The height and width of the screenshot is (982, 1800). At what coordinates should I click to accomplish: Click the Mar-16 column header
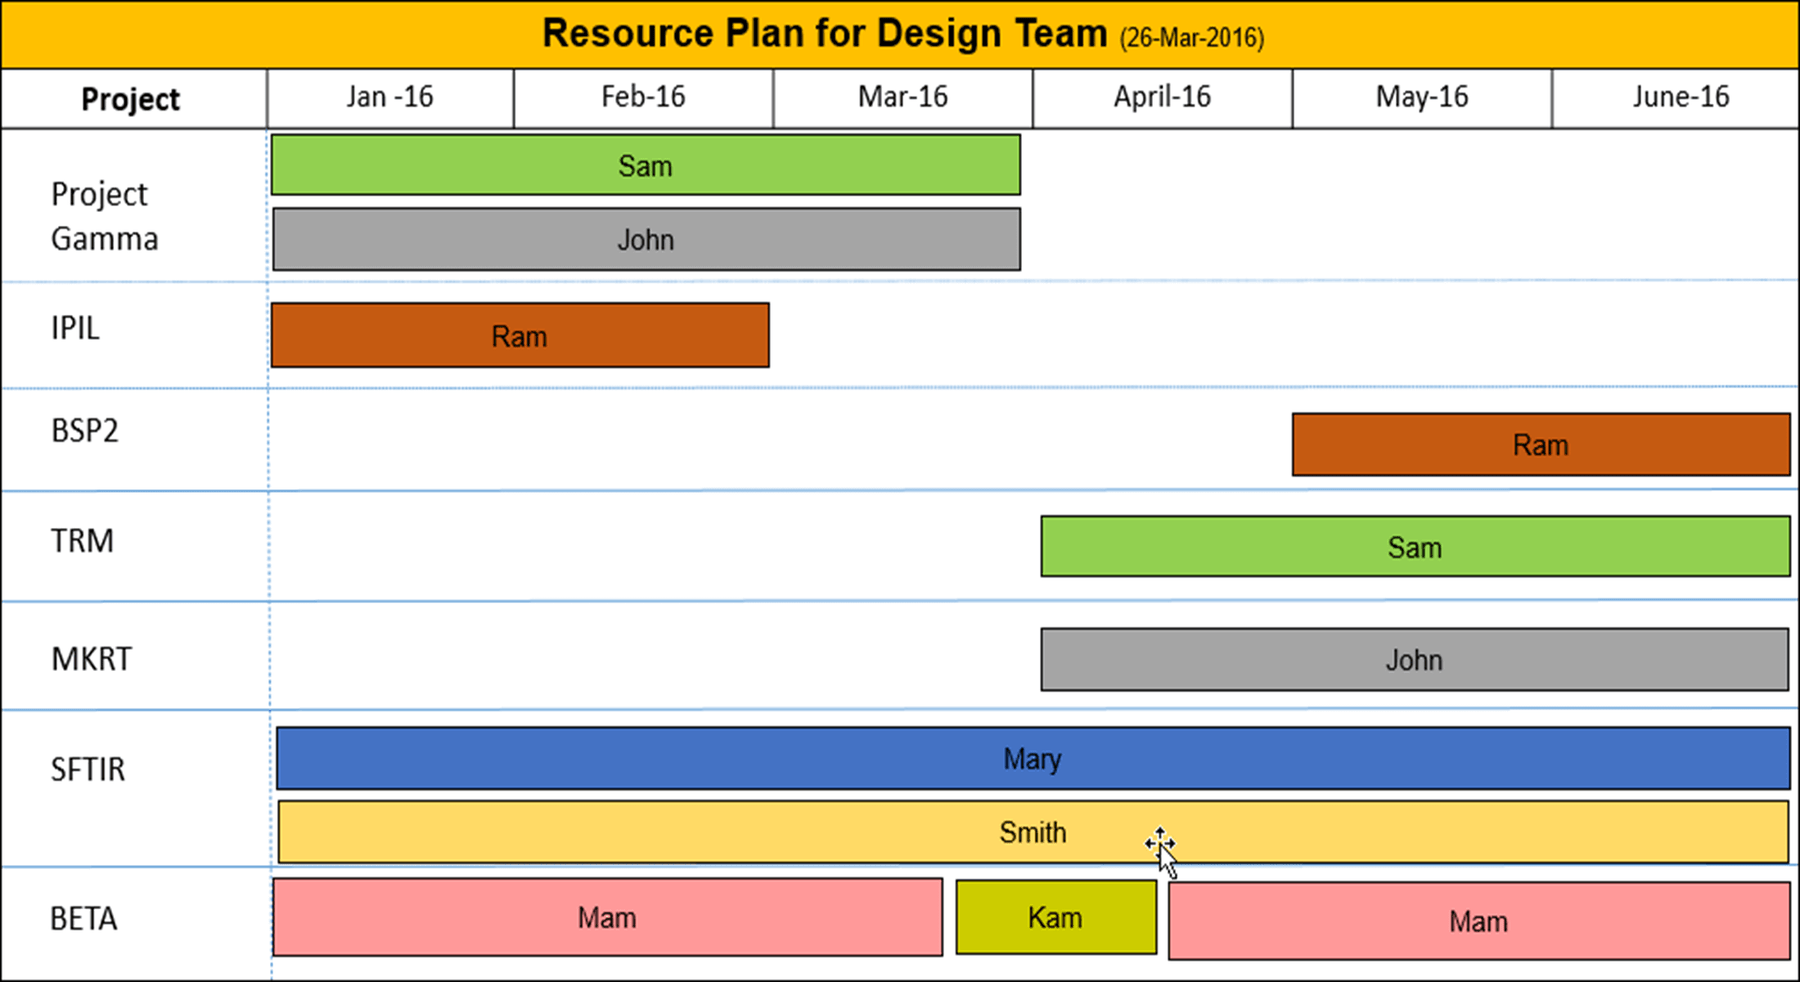click(x=902, y=98)
